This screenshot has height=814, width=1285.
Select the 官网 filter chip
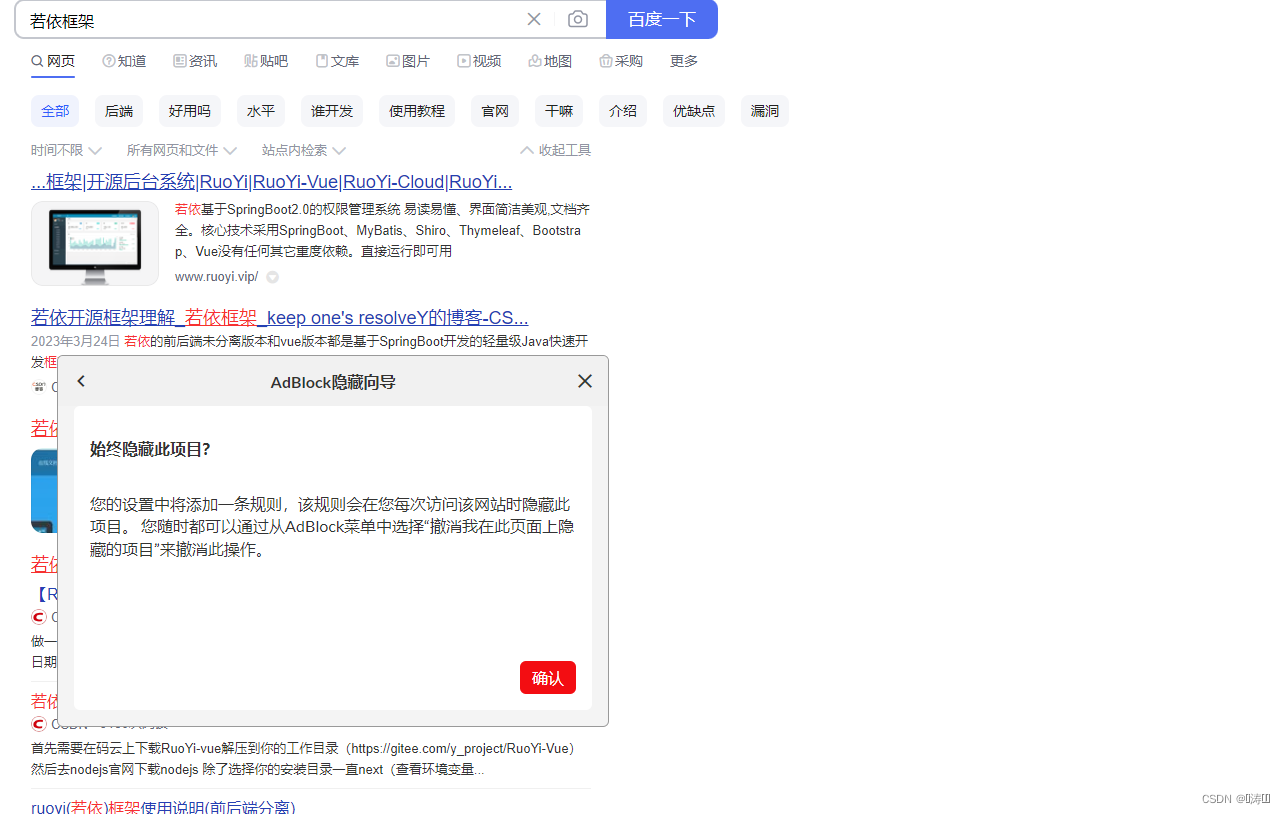pyautogui.click(x=495, y=111)
